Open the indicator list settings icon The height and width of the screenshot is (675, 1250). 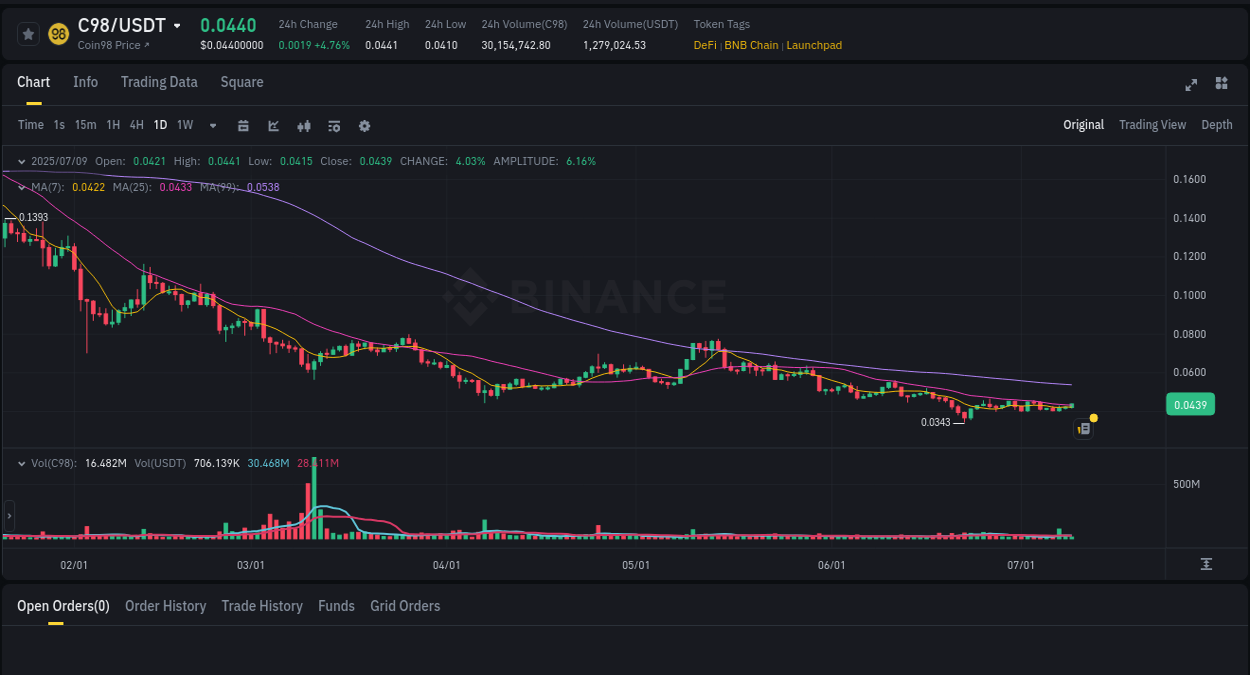pyautogui.click(x=333, y=125)
